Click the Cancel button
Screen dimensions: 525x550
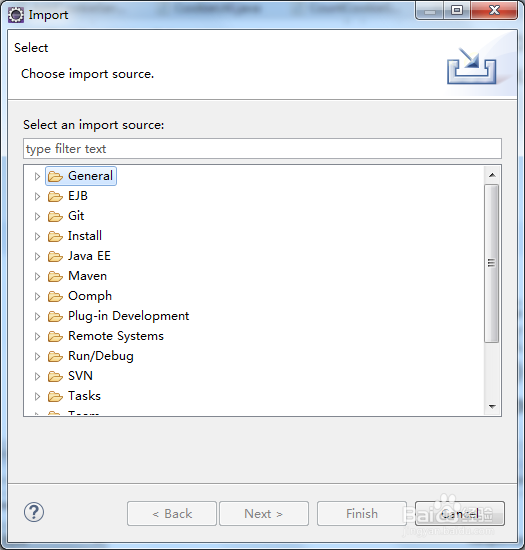[x=460, y=514]
